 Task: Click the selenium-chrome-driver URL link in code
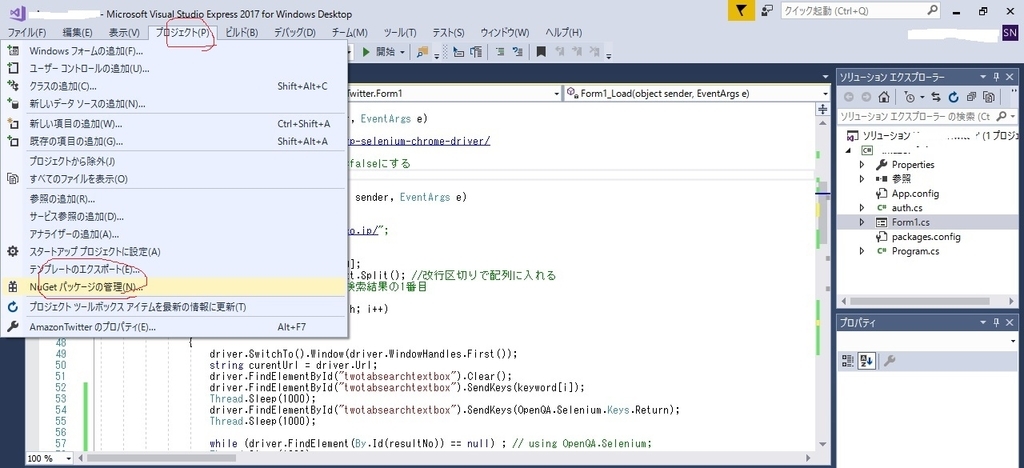point(418,142)
